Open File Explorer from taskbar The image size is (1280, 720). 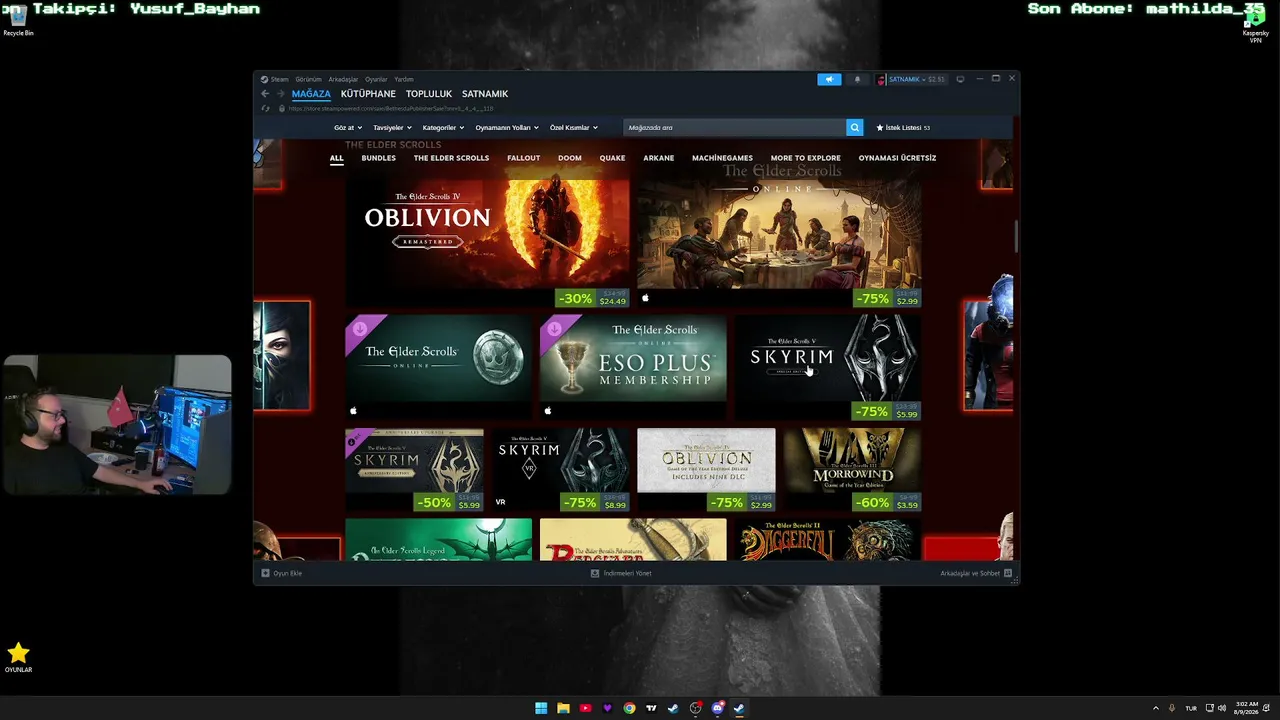click(563, 708)
